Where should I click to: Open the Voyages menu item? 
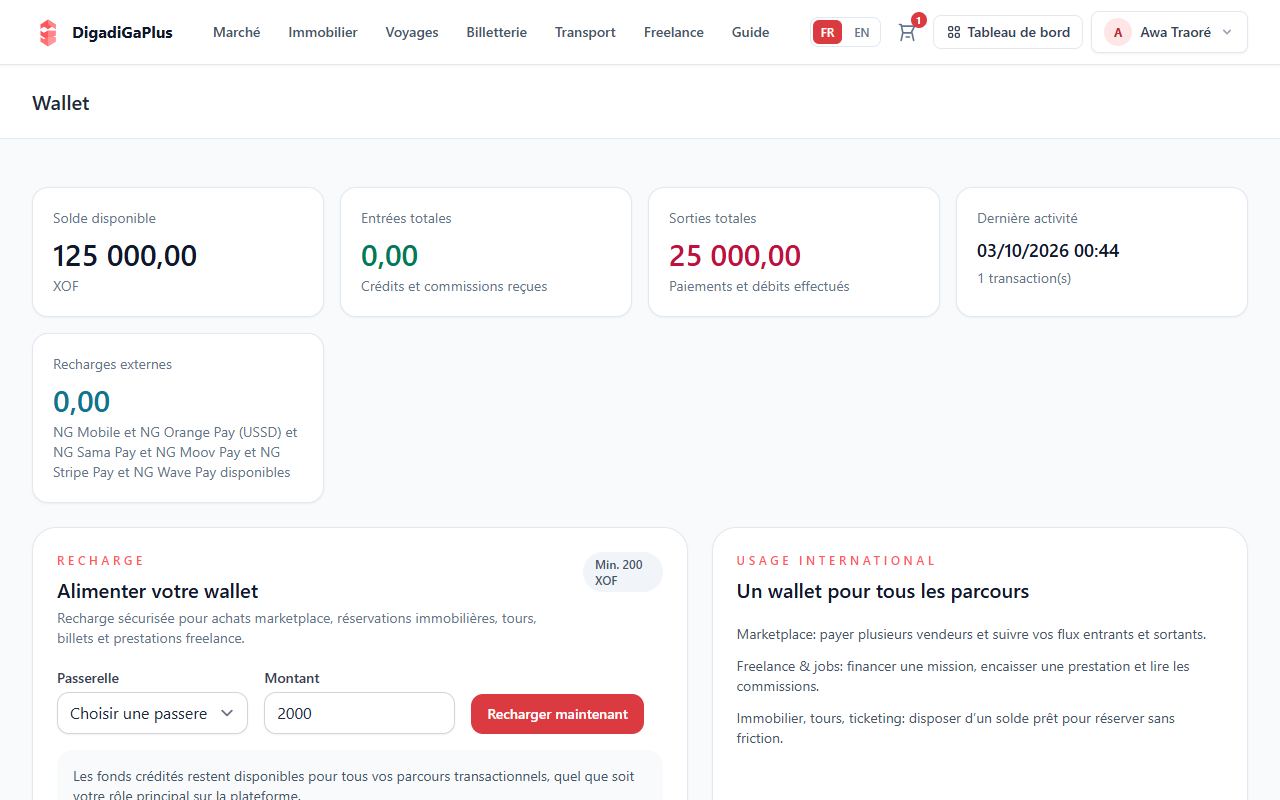412,32
